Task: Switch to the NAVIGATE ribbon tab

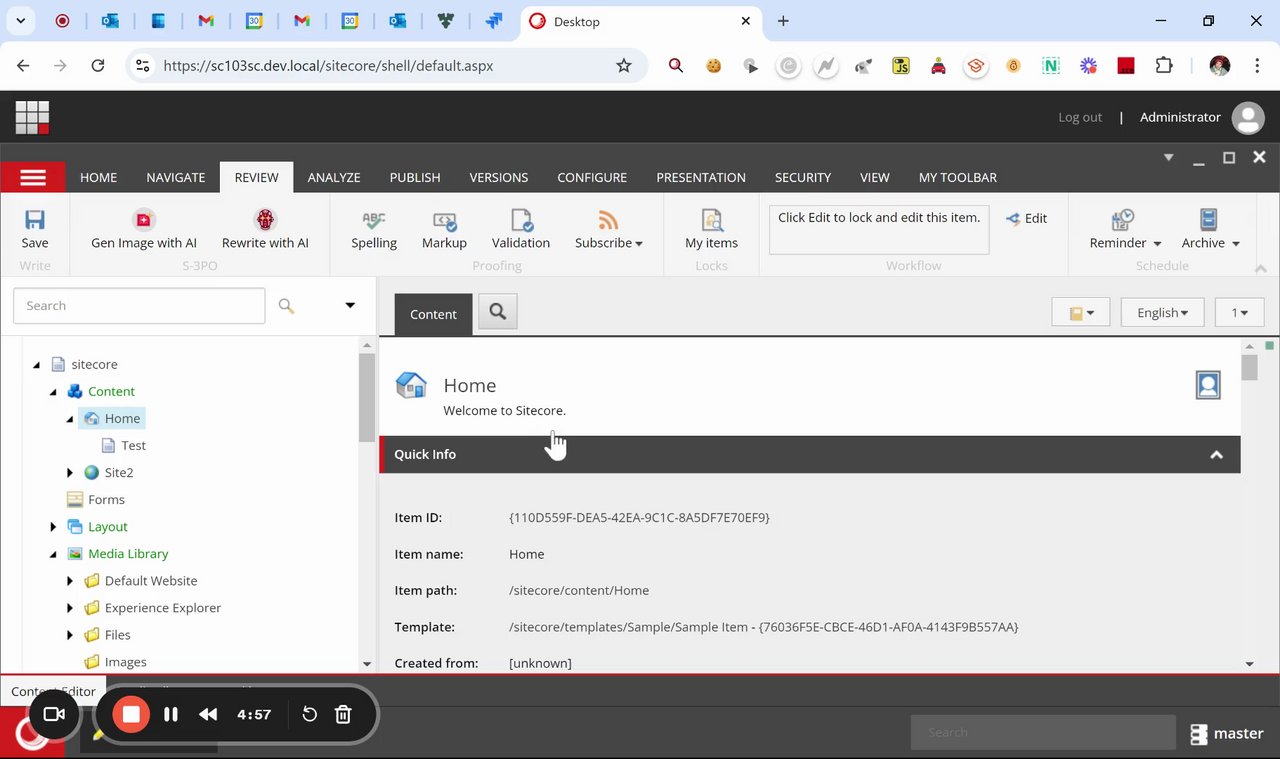Action: click(176, 177)
